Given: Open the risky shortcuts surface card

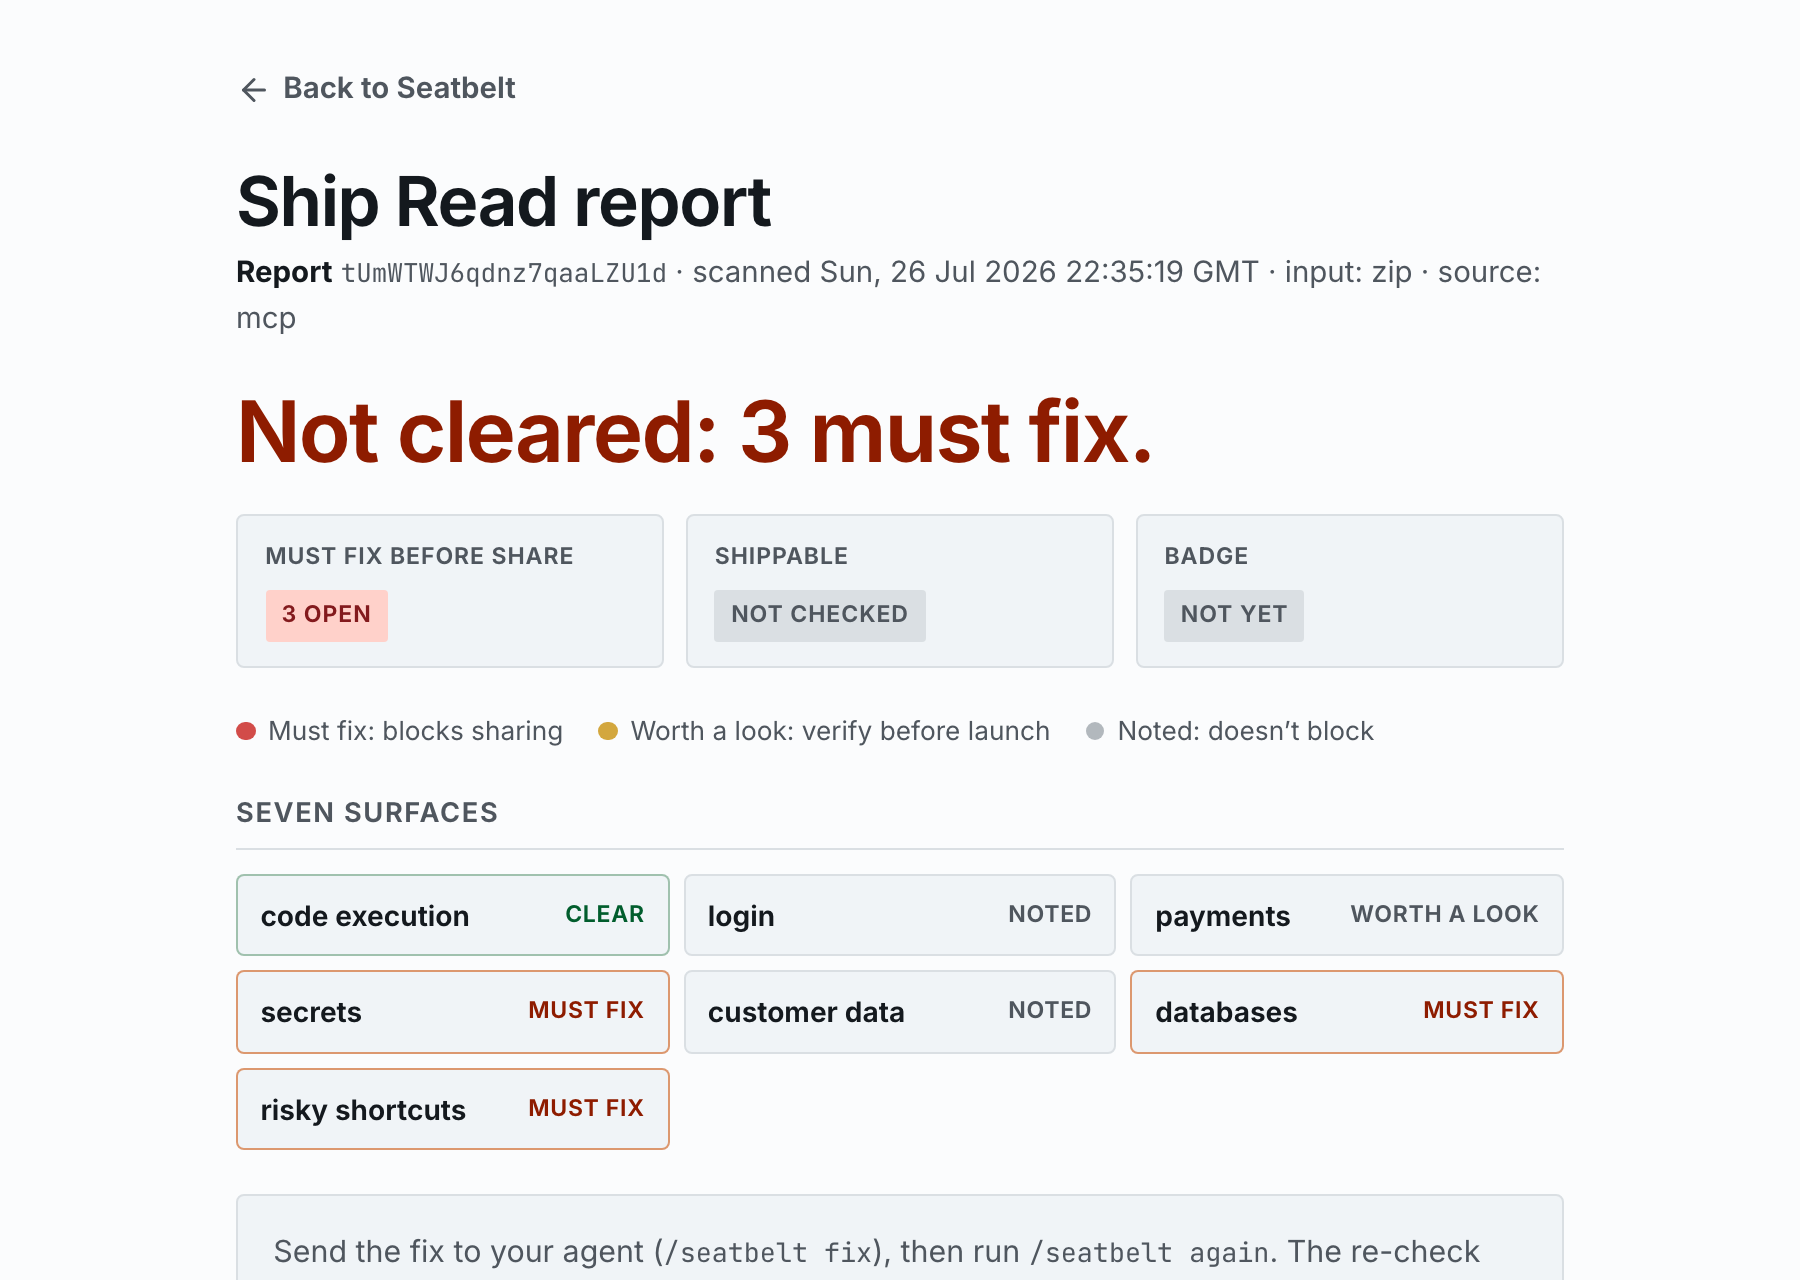Looking at the screenshot, I should pyautogui.click(x=453, y=1109).
